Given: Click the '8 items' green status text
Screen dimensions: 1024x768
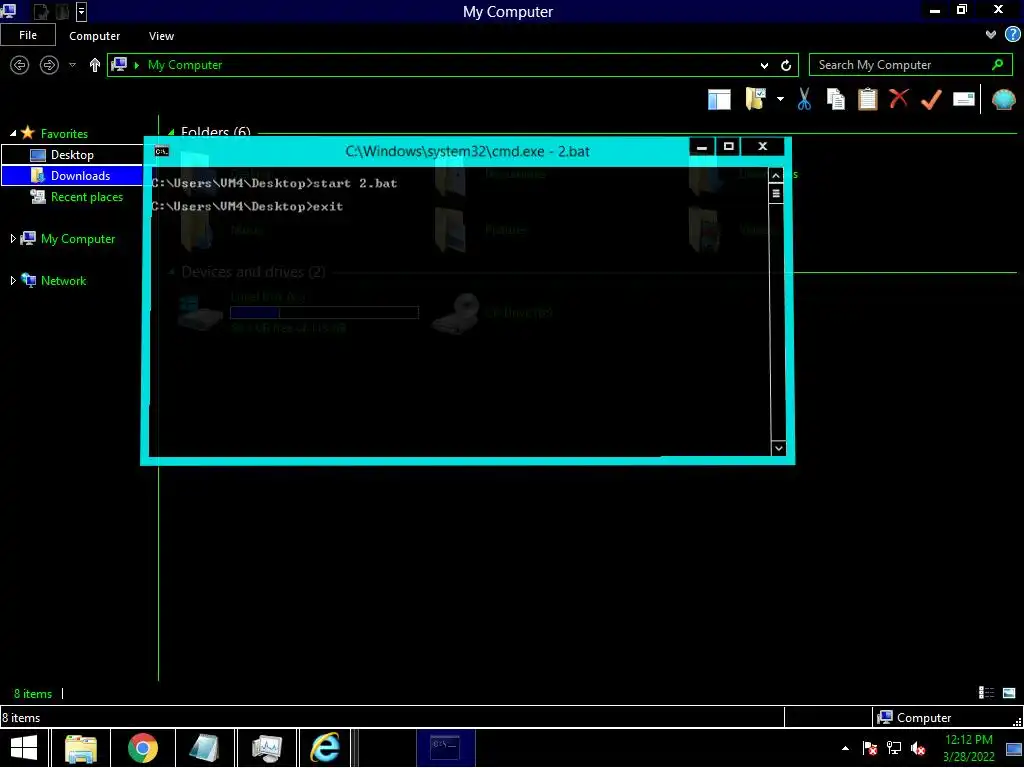Looking at the screenshot, I should point(33,694).
